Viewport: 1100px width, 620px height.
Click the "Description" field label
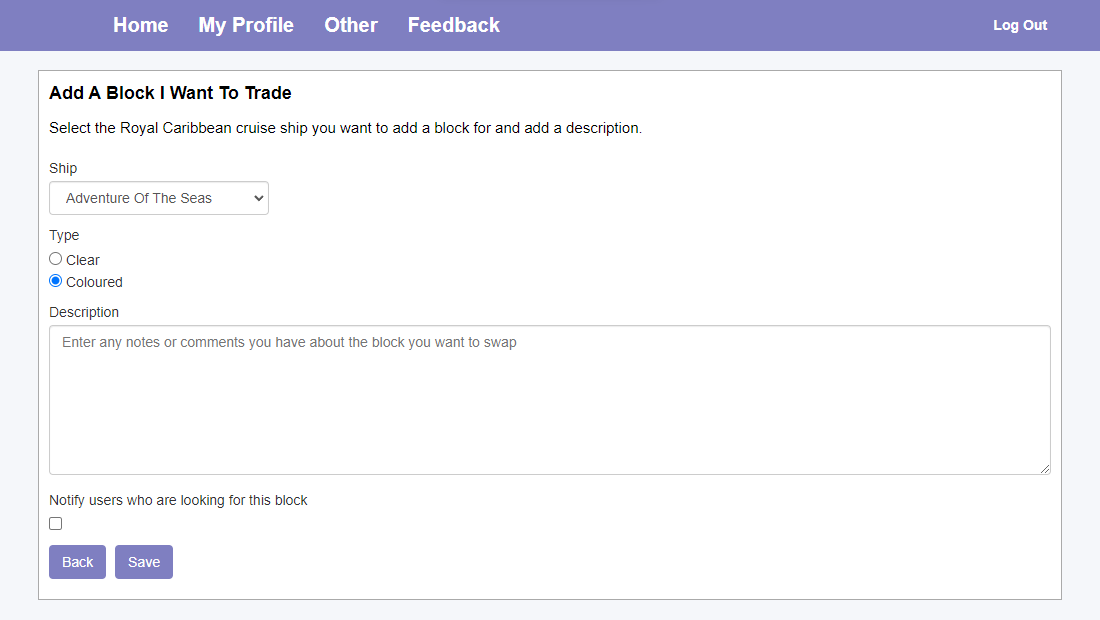[84, 312]
